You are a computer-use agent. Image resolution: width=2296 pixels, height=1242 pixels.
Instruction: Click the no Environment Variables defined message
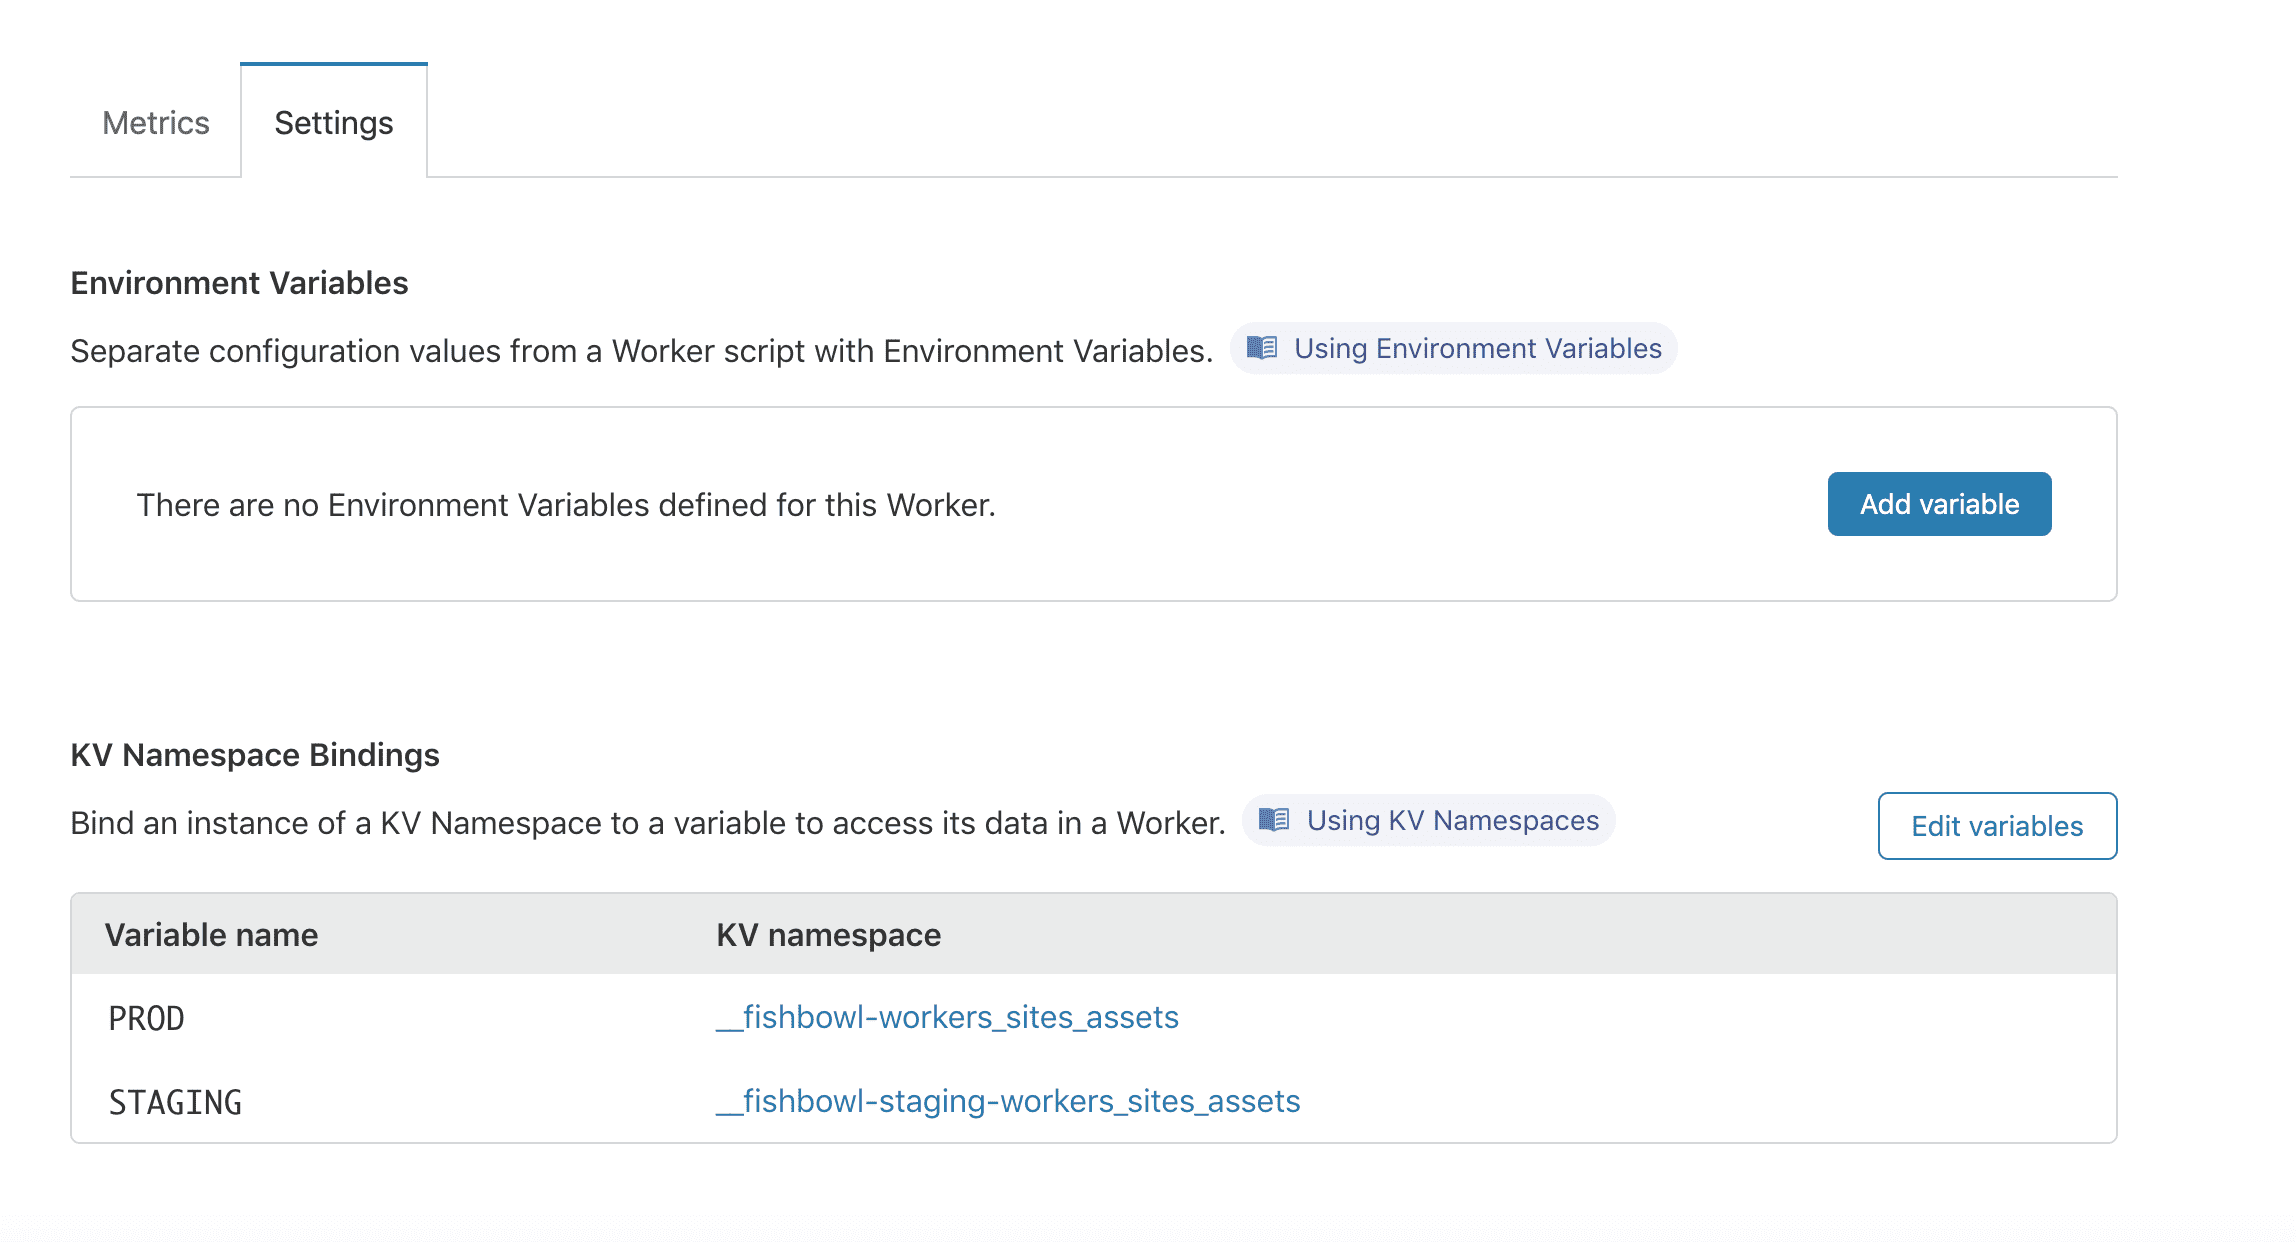[x=566, y=505]
